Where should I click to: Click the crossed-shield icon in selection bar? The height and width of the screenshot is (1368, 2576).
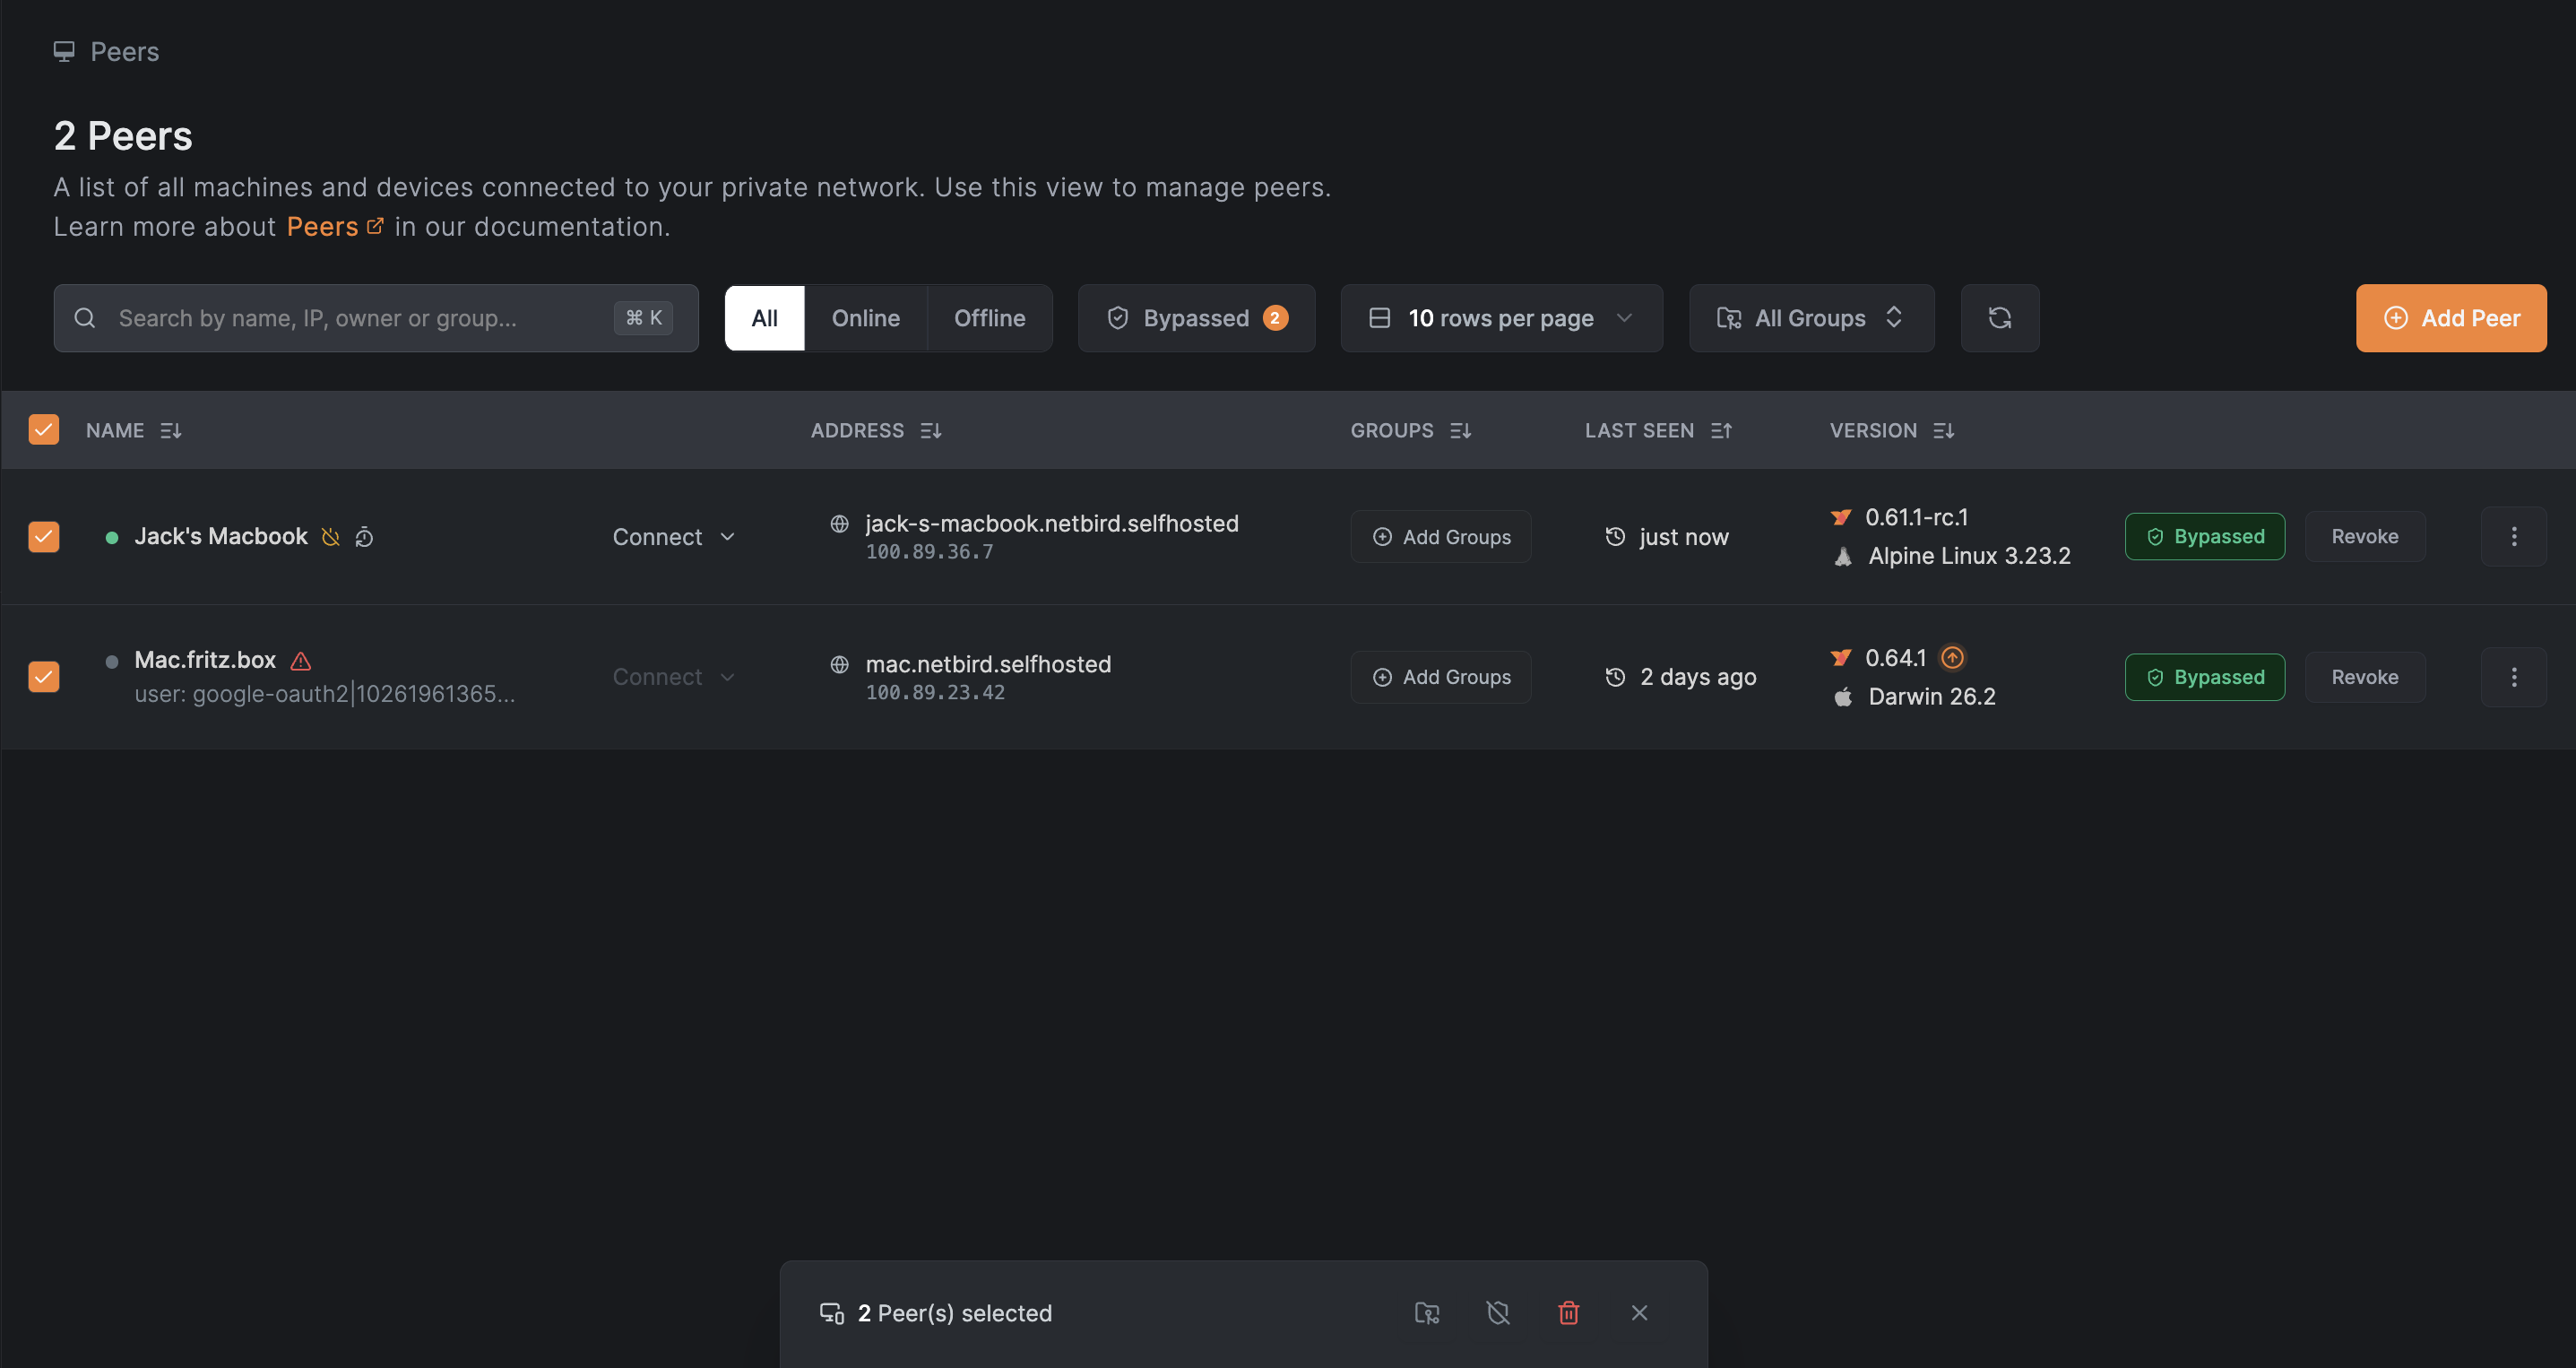(x=1497, y=1313)
